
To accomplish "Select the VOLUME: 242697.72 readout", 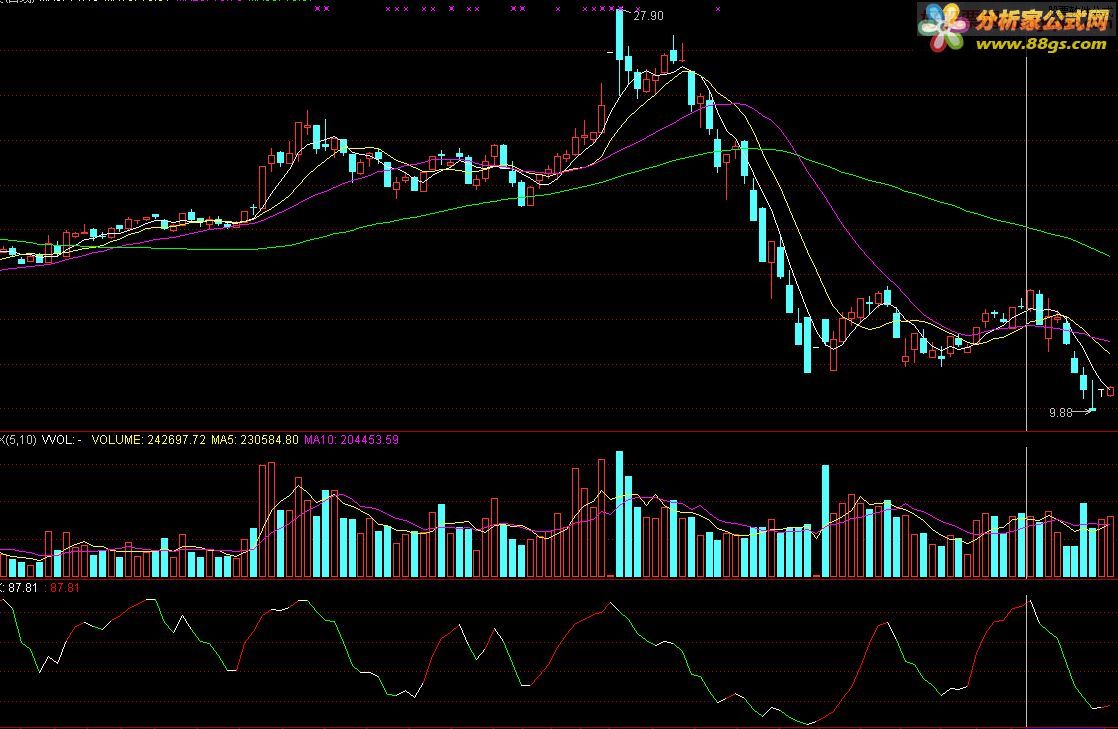I will tap(148, 440).
